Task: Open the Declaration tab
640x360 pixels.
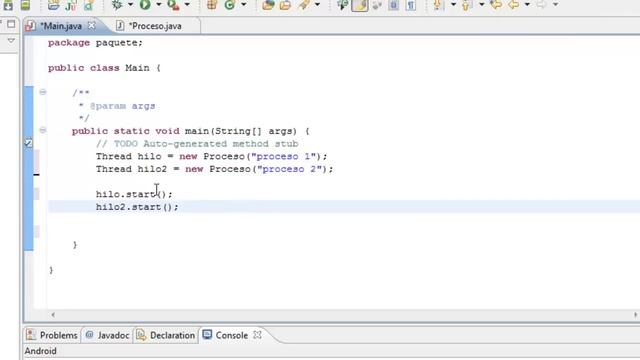Action: pos(166,335)
